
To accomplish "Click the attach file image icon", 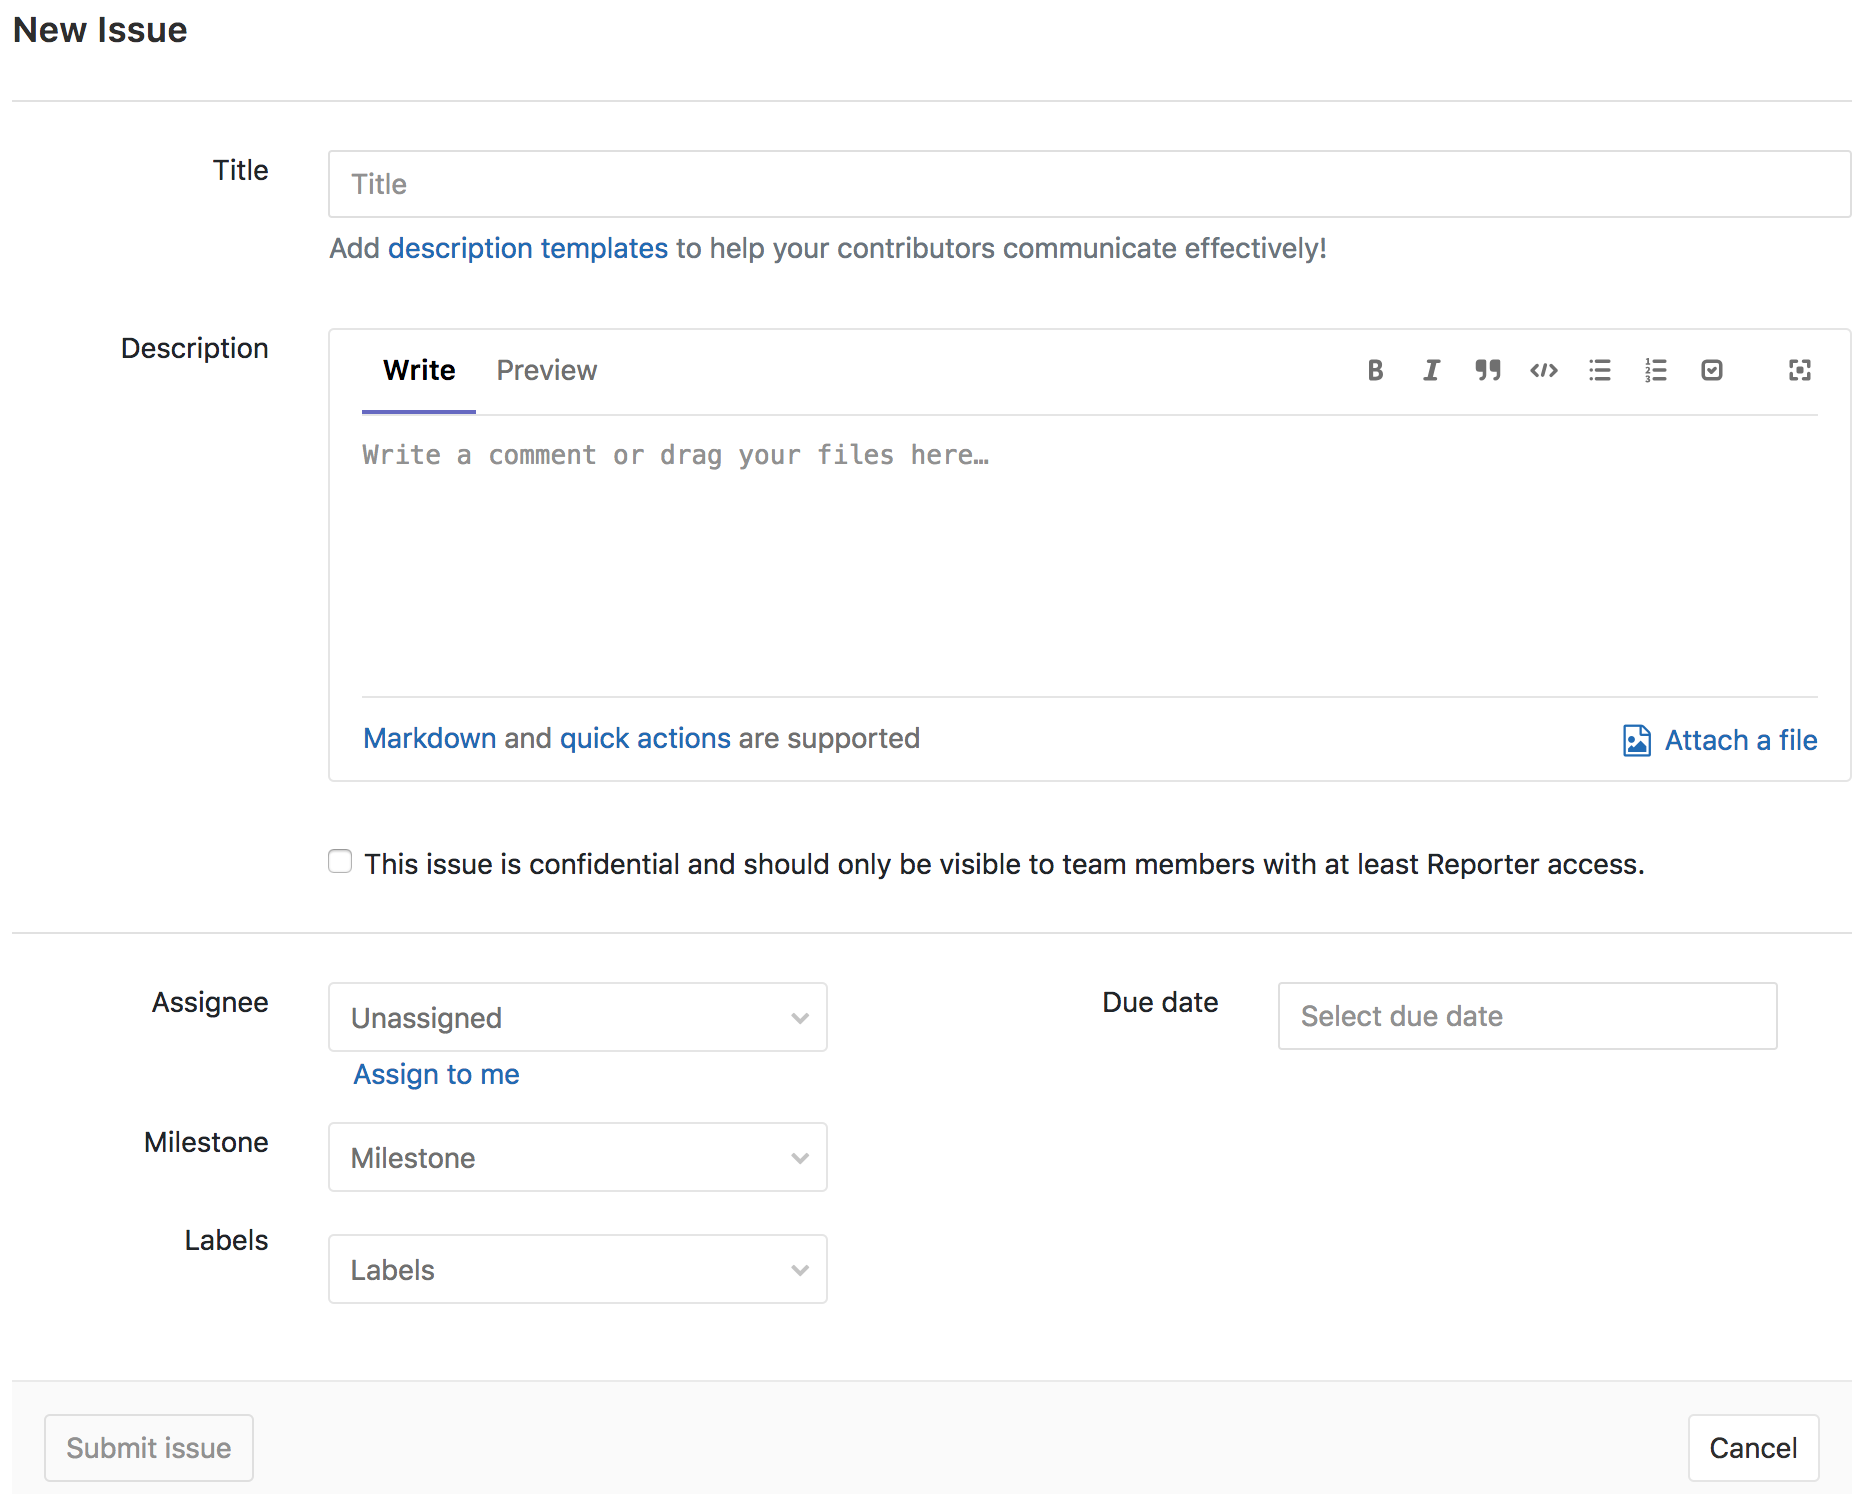I will tap(1636, 740).
